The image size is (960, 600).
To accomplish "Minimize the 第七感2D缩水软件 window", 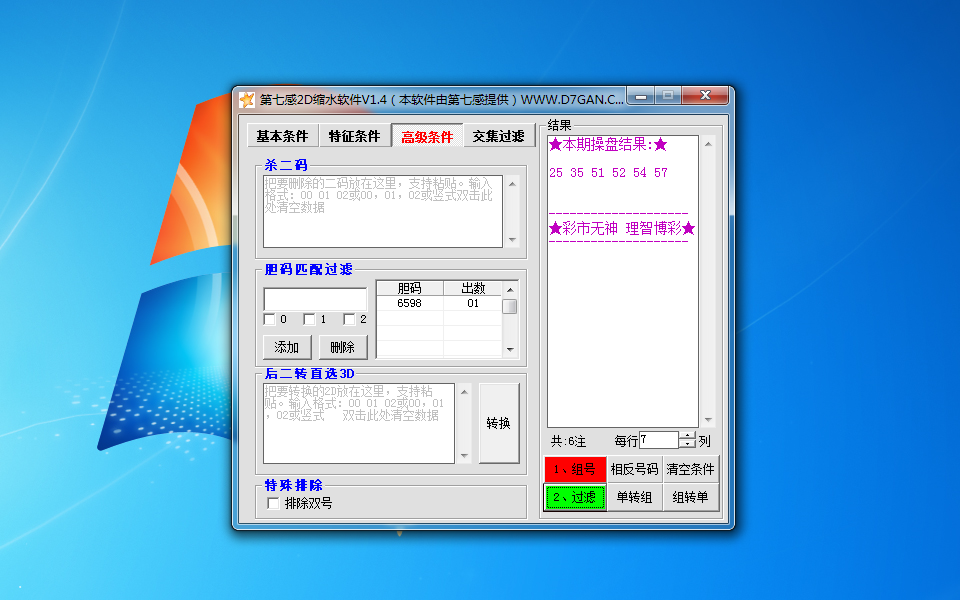I will 641,96.
